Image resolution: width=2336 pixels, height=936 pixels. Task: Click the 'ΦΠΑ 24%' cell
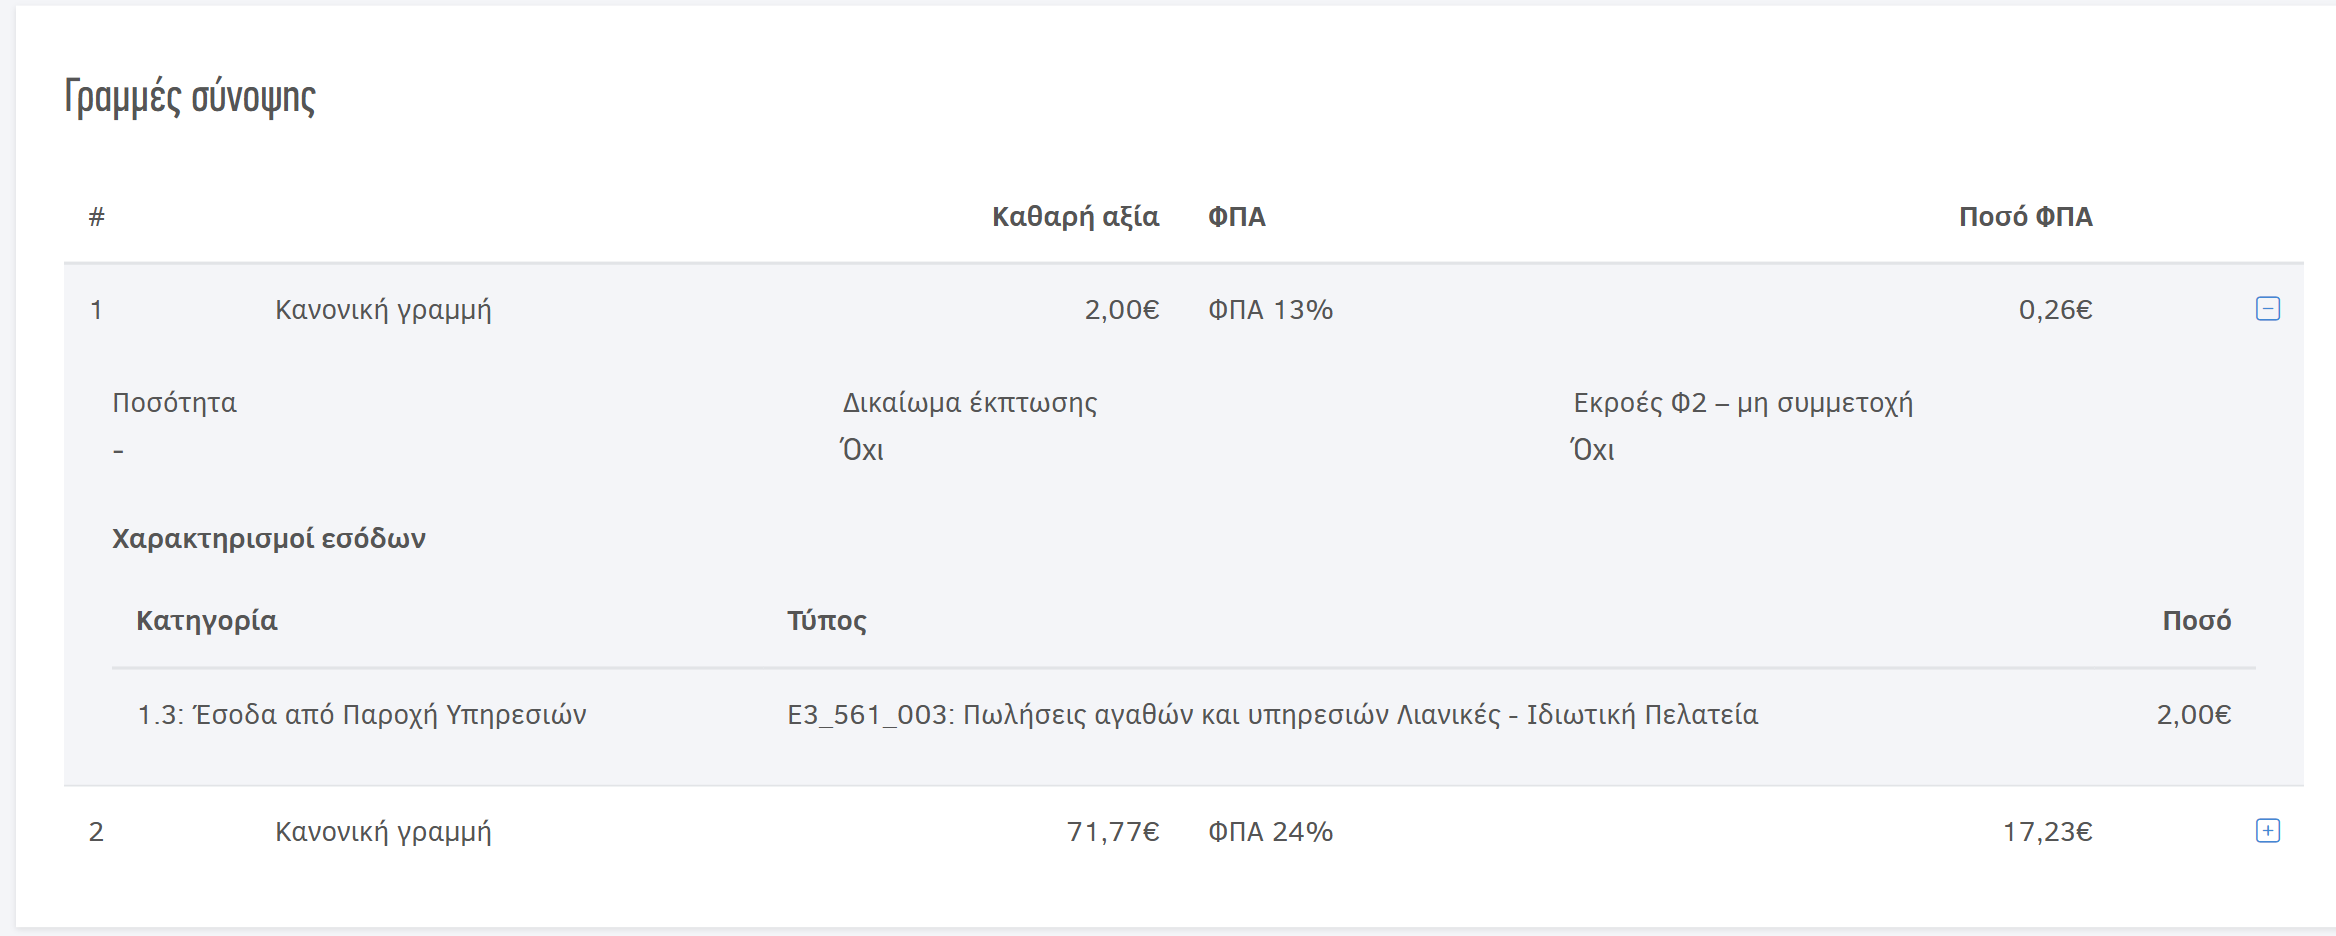[x=1270, y=832]
